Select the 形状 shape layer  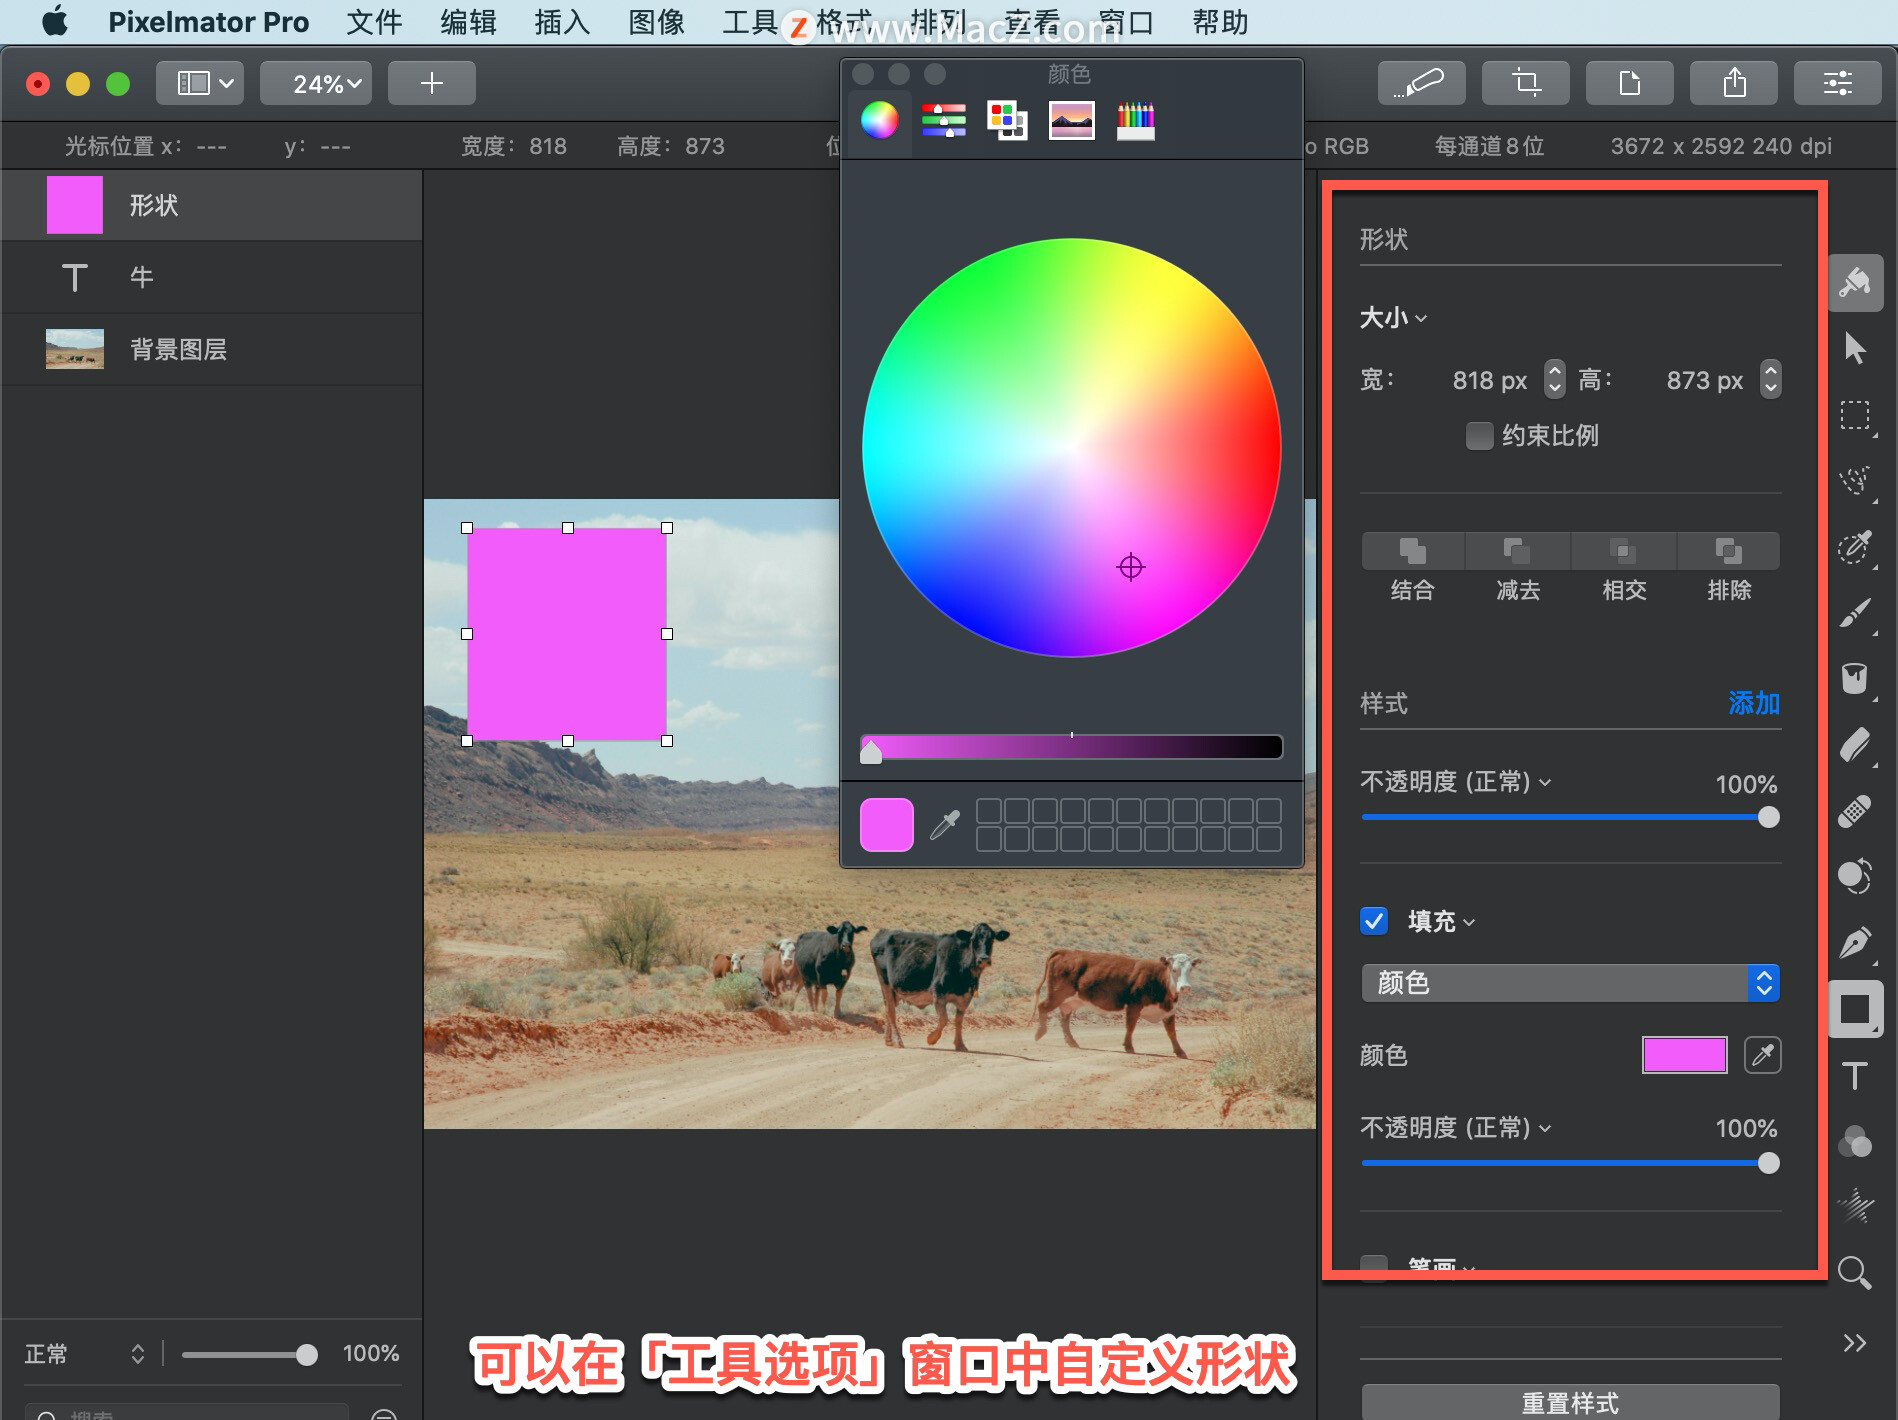coord(211,205)
